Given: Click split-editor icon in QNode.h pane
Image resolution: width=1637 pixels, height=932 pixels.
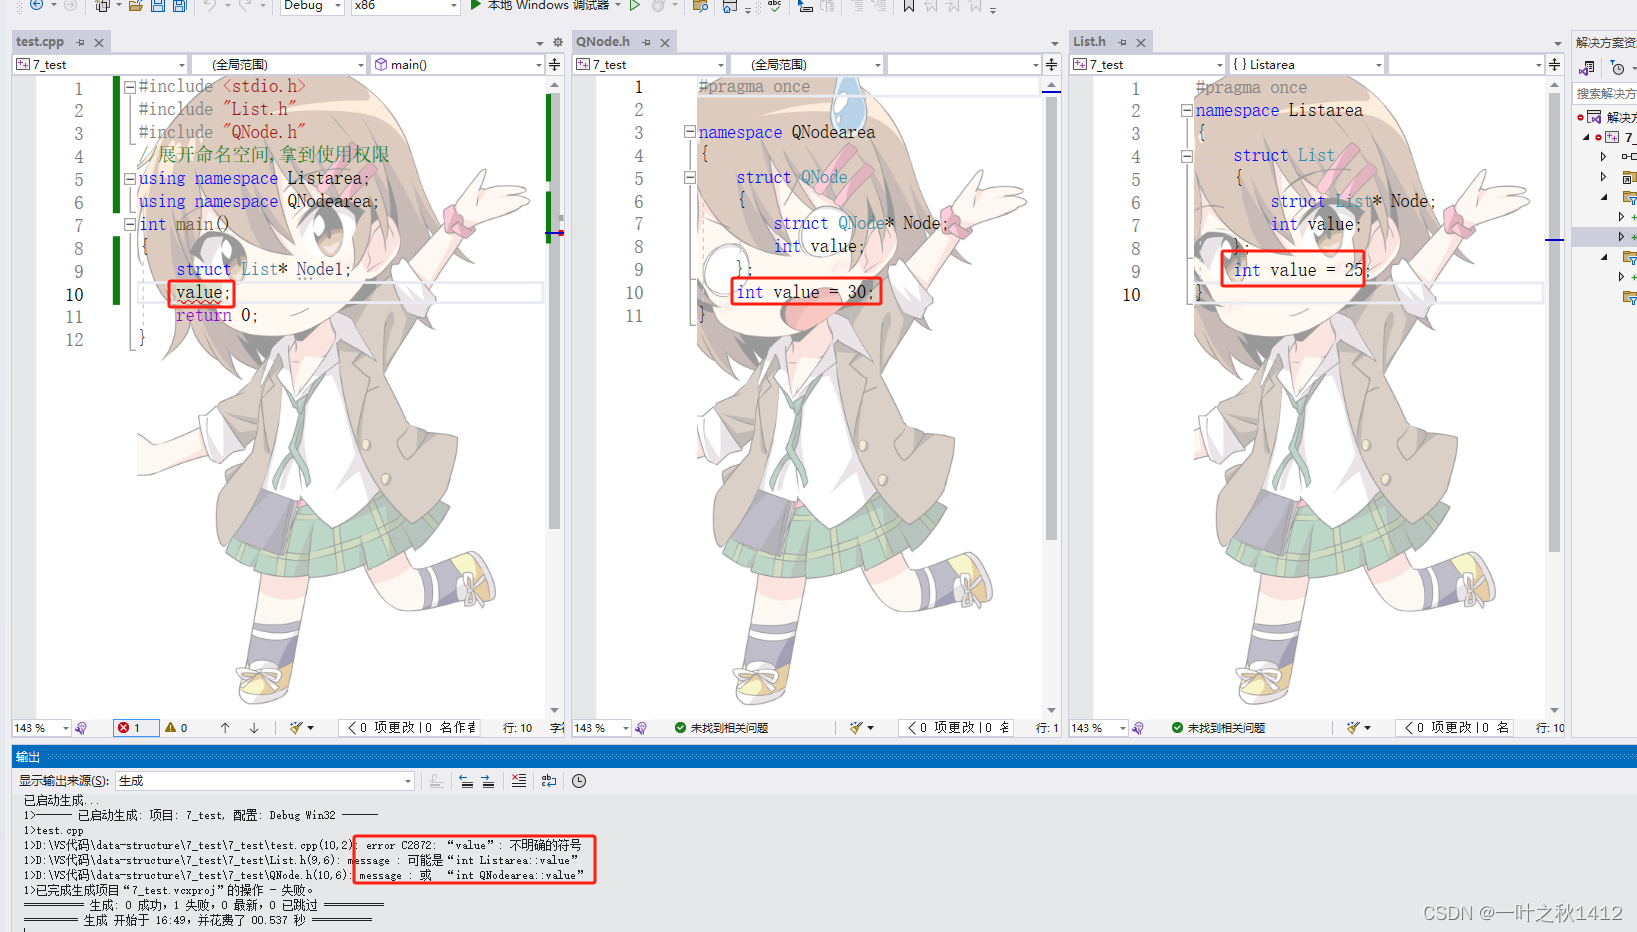Looking at the screenshot, I should [1051, 65].
